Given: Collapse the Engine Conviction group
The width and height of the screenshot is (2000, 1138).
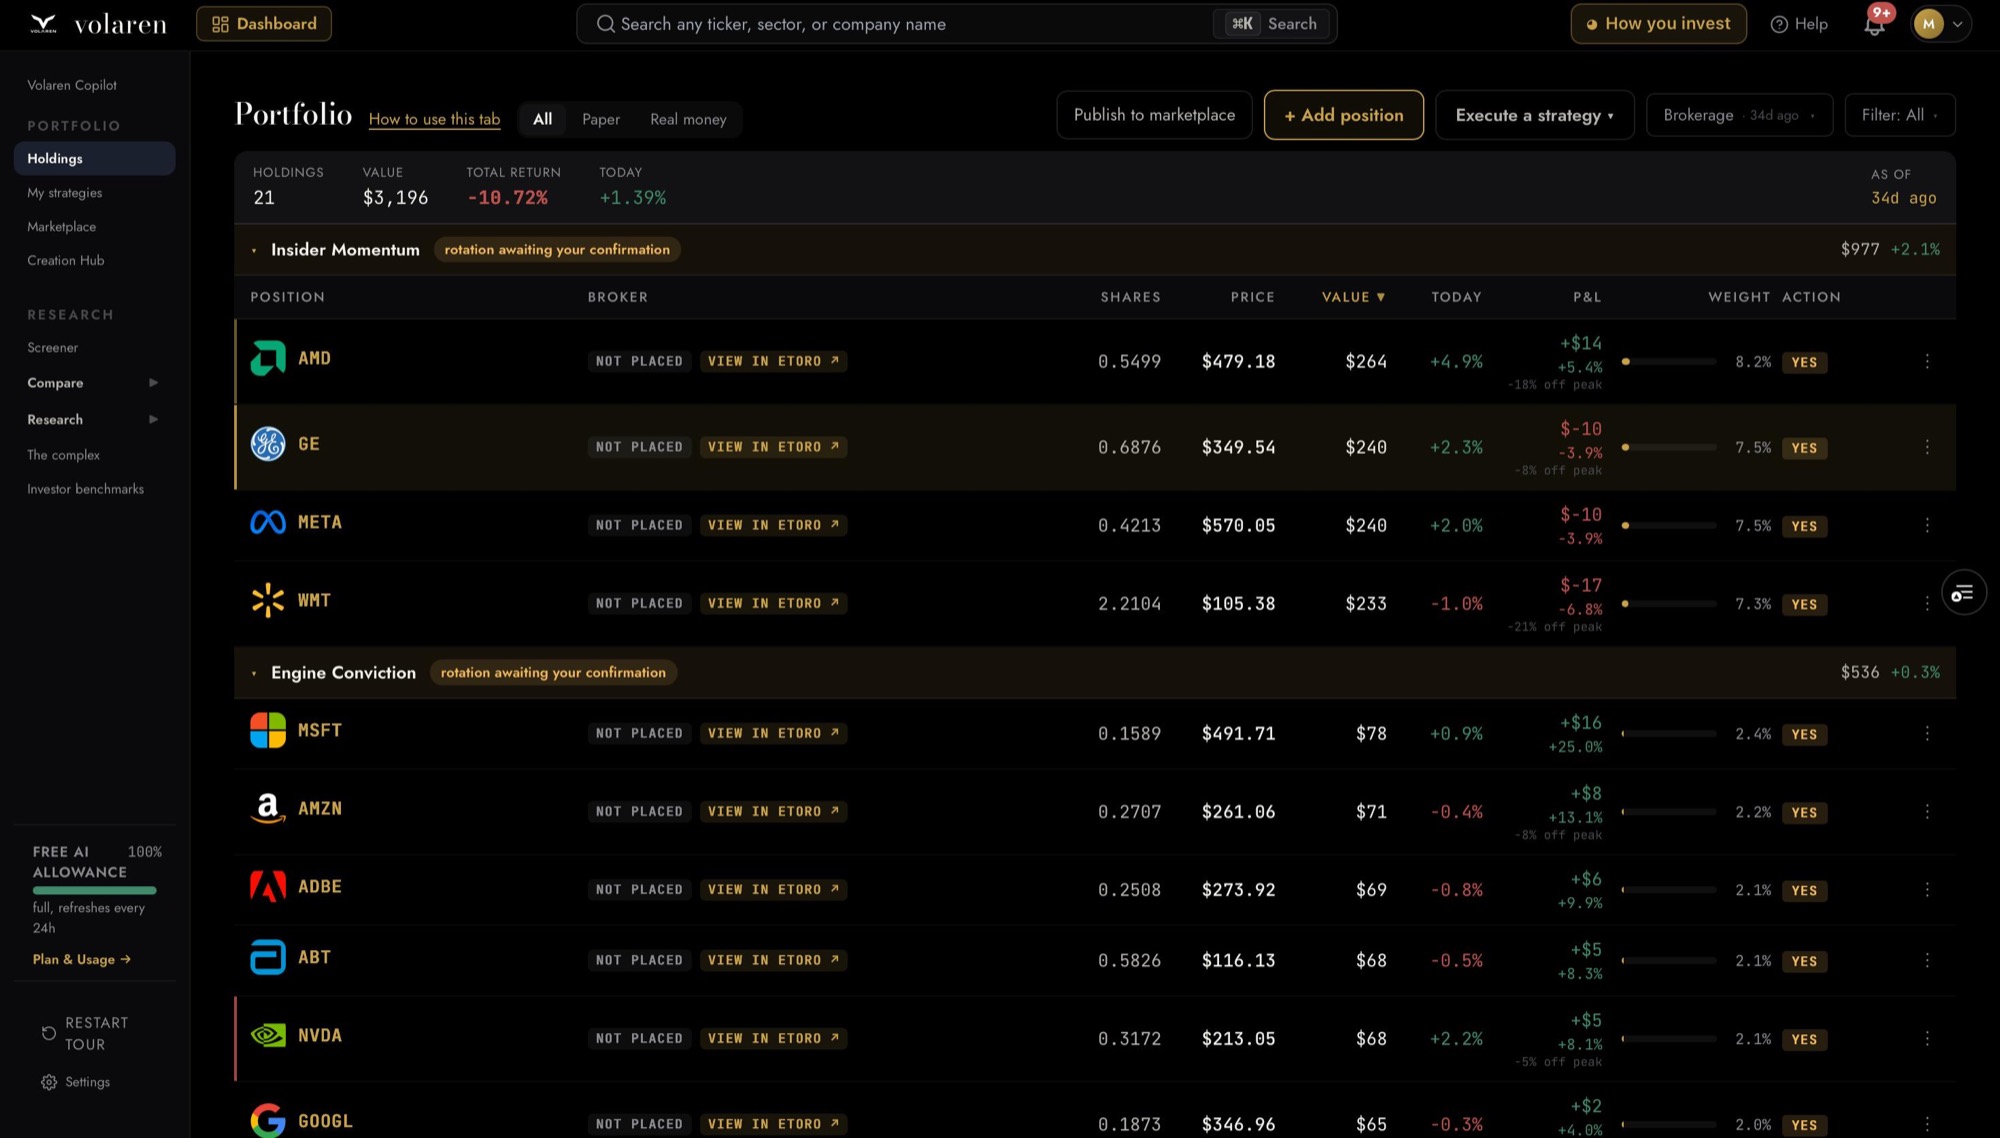Looking at the screenshot, I should (254, 673).
